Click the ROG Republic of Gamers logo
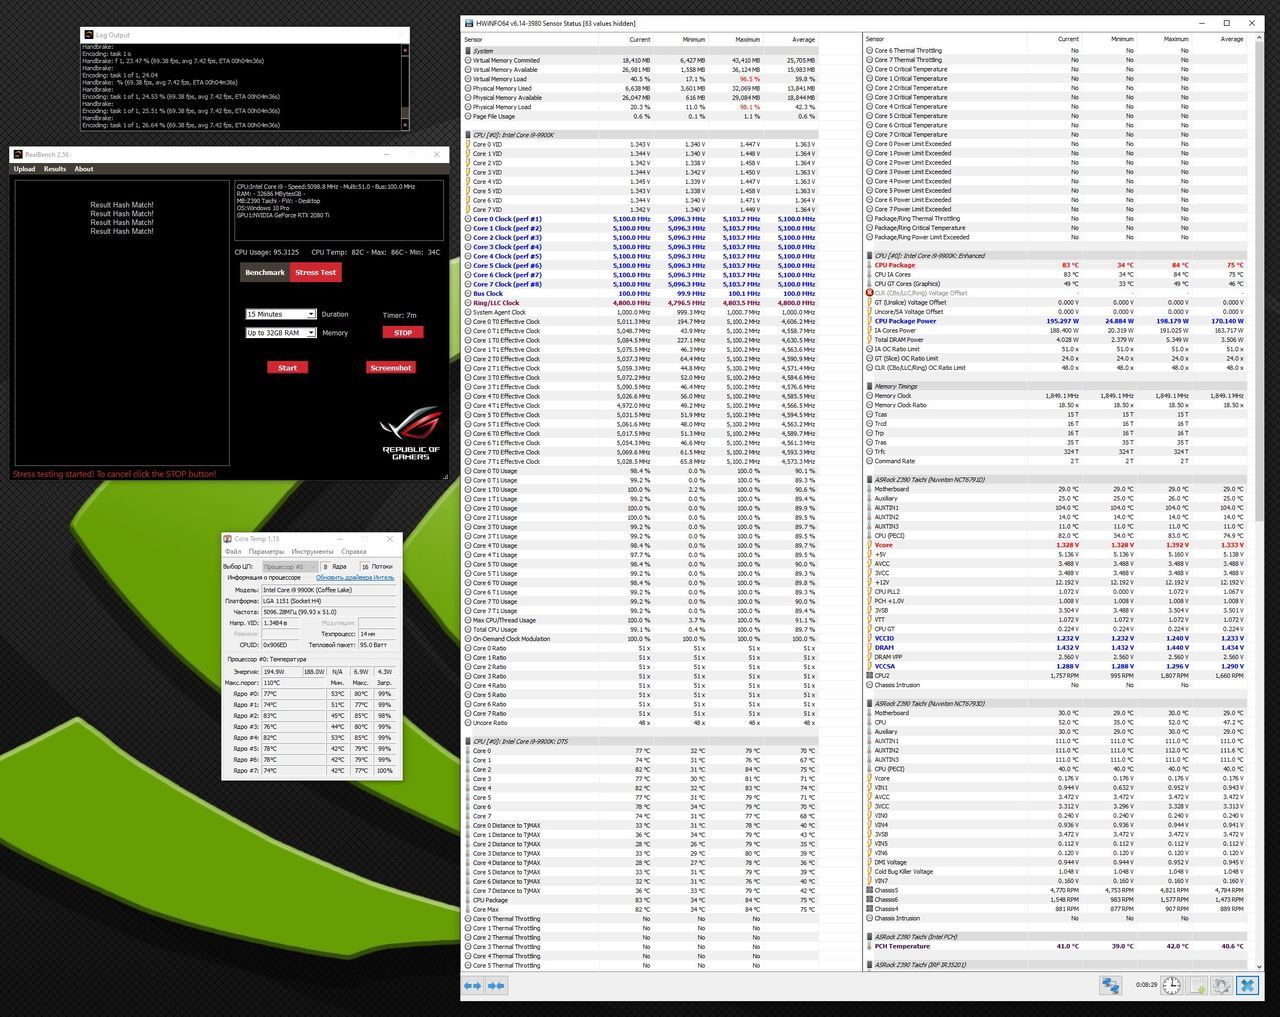The height and width of the screenshot is (1017, 1280). click(410, 434)
